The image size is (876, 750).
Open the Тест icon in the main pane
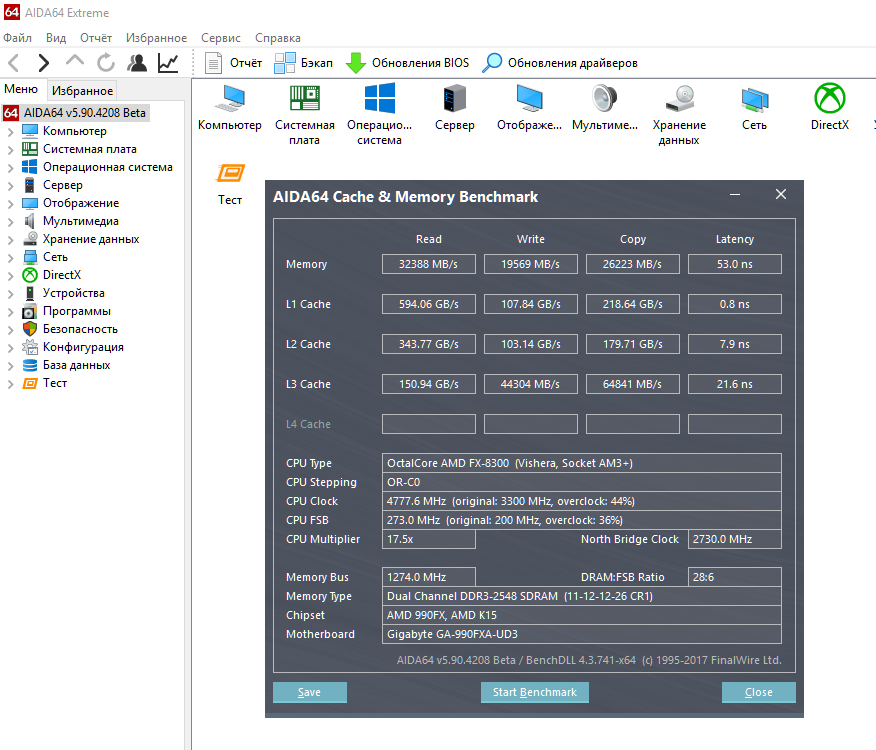230,184
